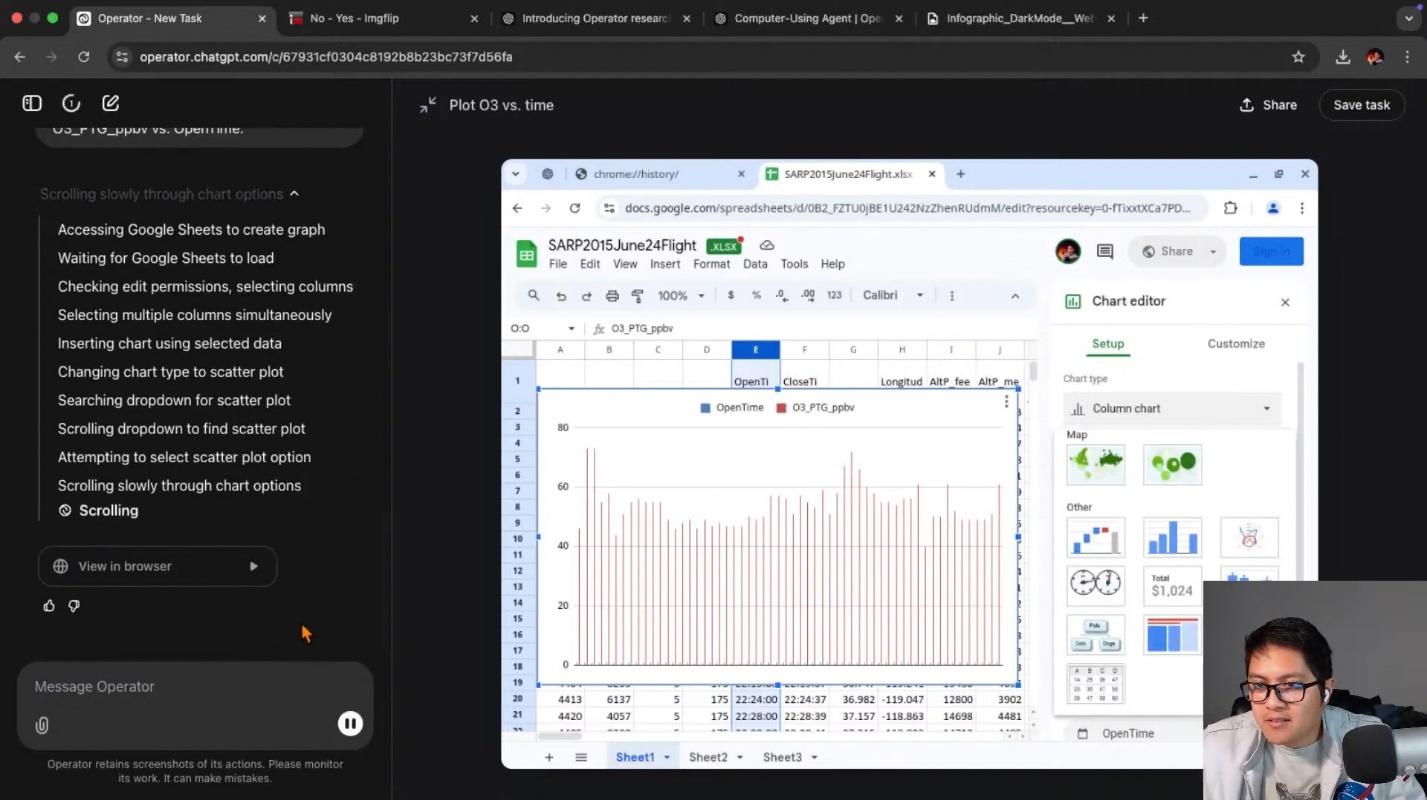1427x800 pixels.
Task: Switch to the chrome://history tab
Action: [660, 174]
